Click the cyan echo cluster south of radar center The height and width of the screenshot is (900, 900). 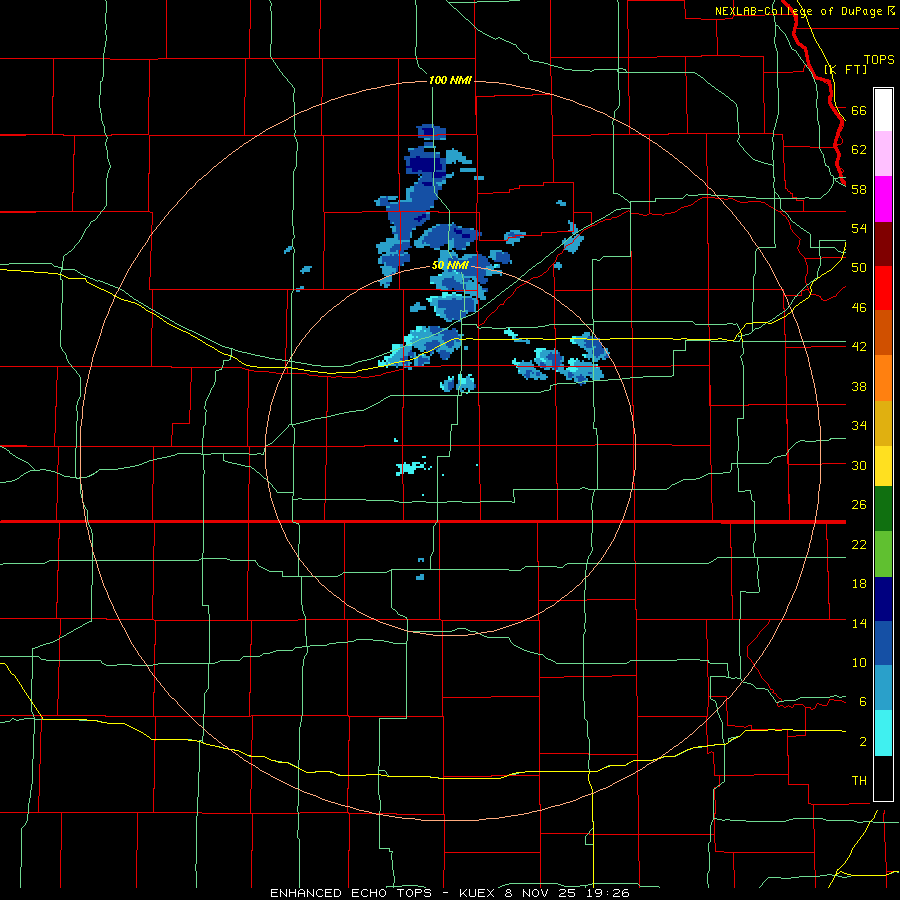413,467
